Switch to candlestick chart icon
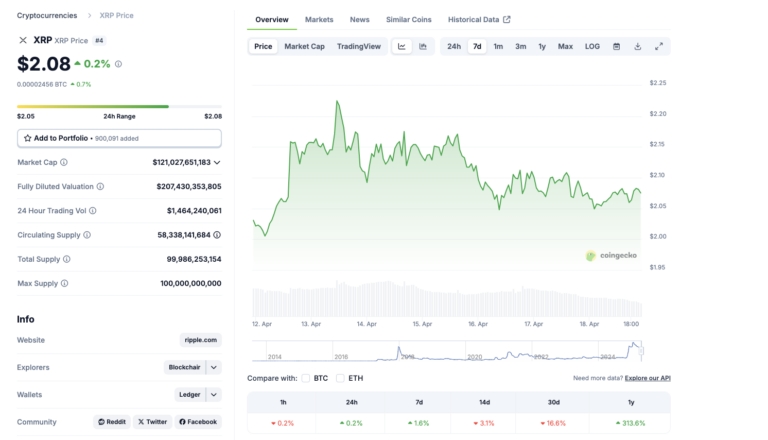This screenshot has width=768, height=440. (423, 47)
